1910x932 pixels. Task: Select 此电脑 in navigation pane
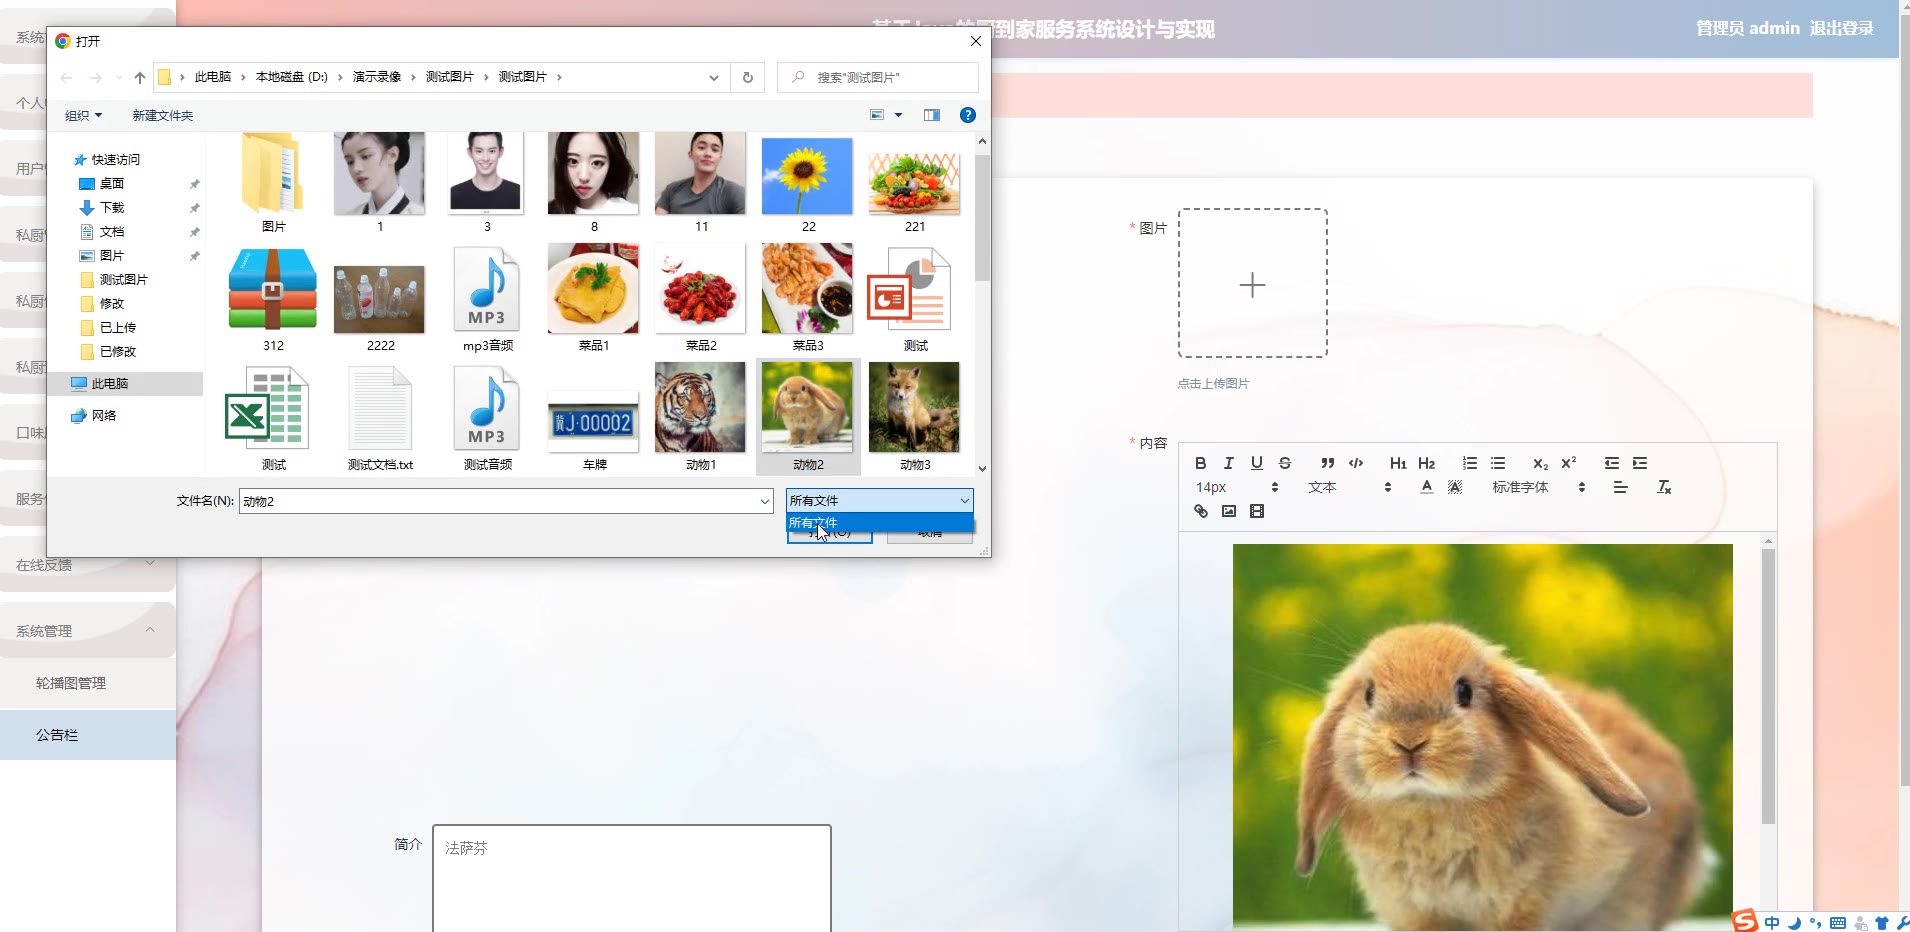click(x=127, y=383)
